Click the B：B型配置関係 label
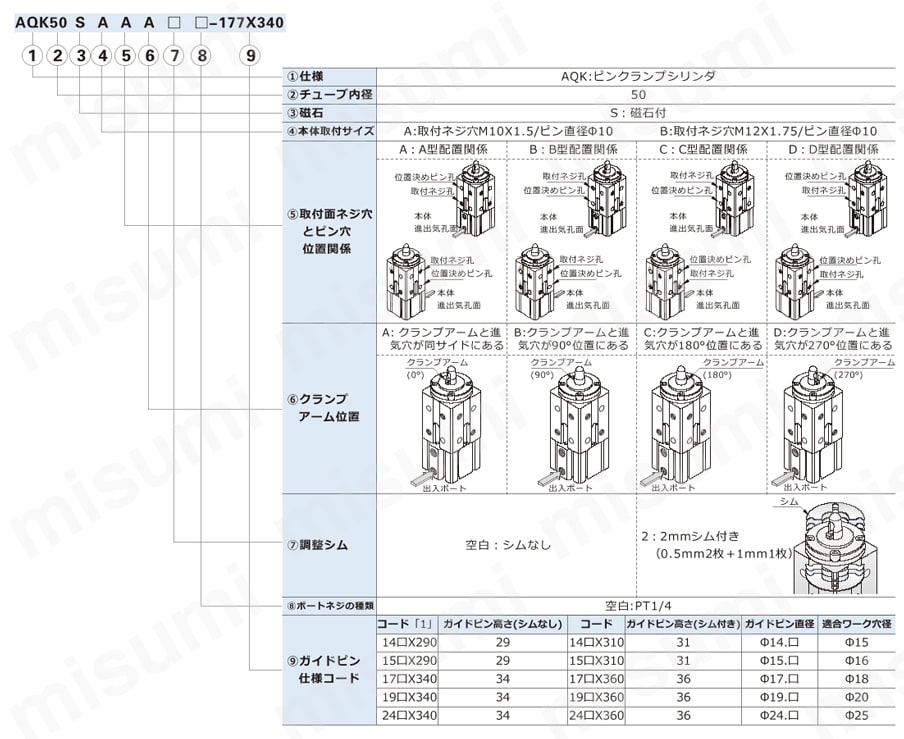The height and width of the screenshot is (739, 904). (573, 149)
